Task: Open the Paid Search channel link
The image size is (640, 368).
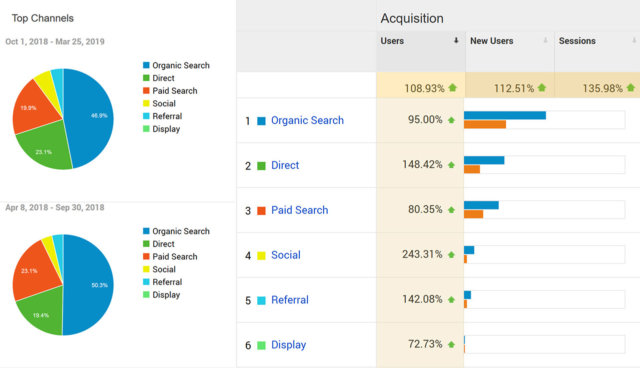Action: (300, 210)
